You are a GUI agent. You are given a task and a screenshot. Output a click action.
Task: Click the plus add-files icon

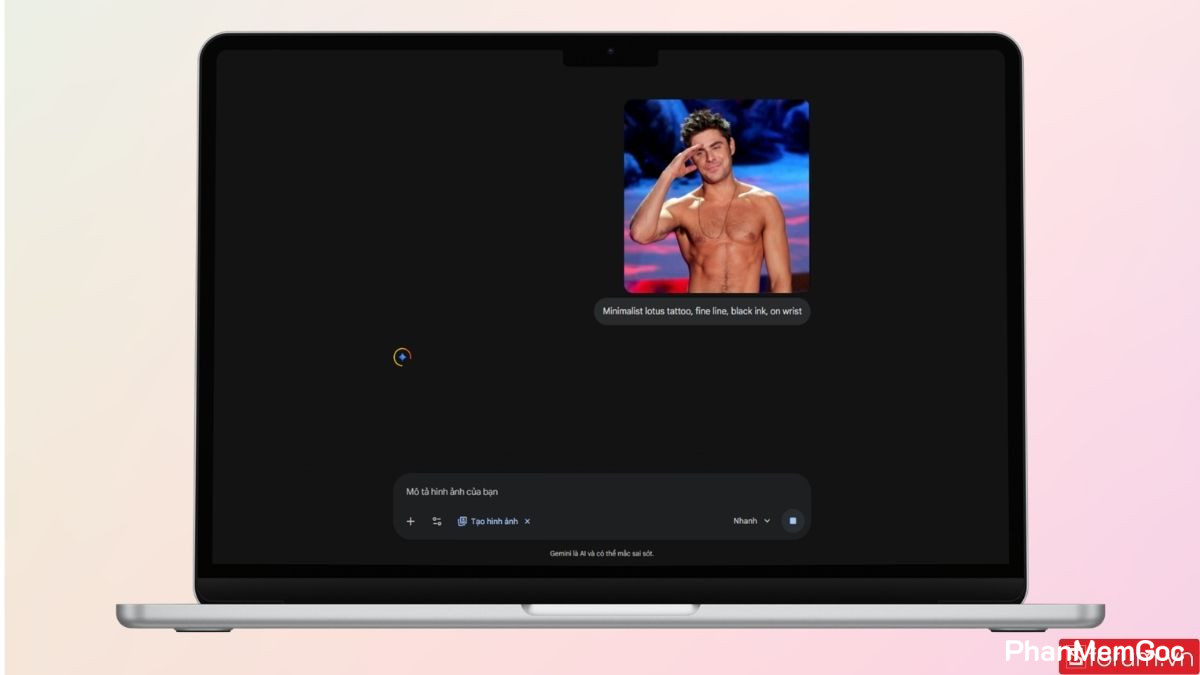tap(410, 521)
